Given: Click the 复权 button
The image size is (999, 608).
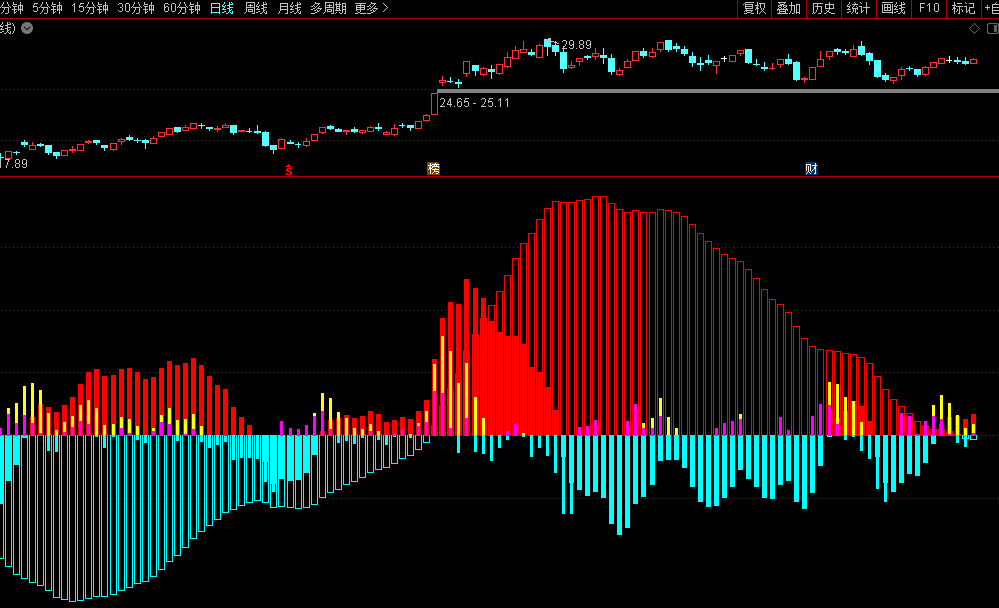Looking at the screenshot, I should [754, 9].
